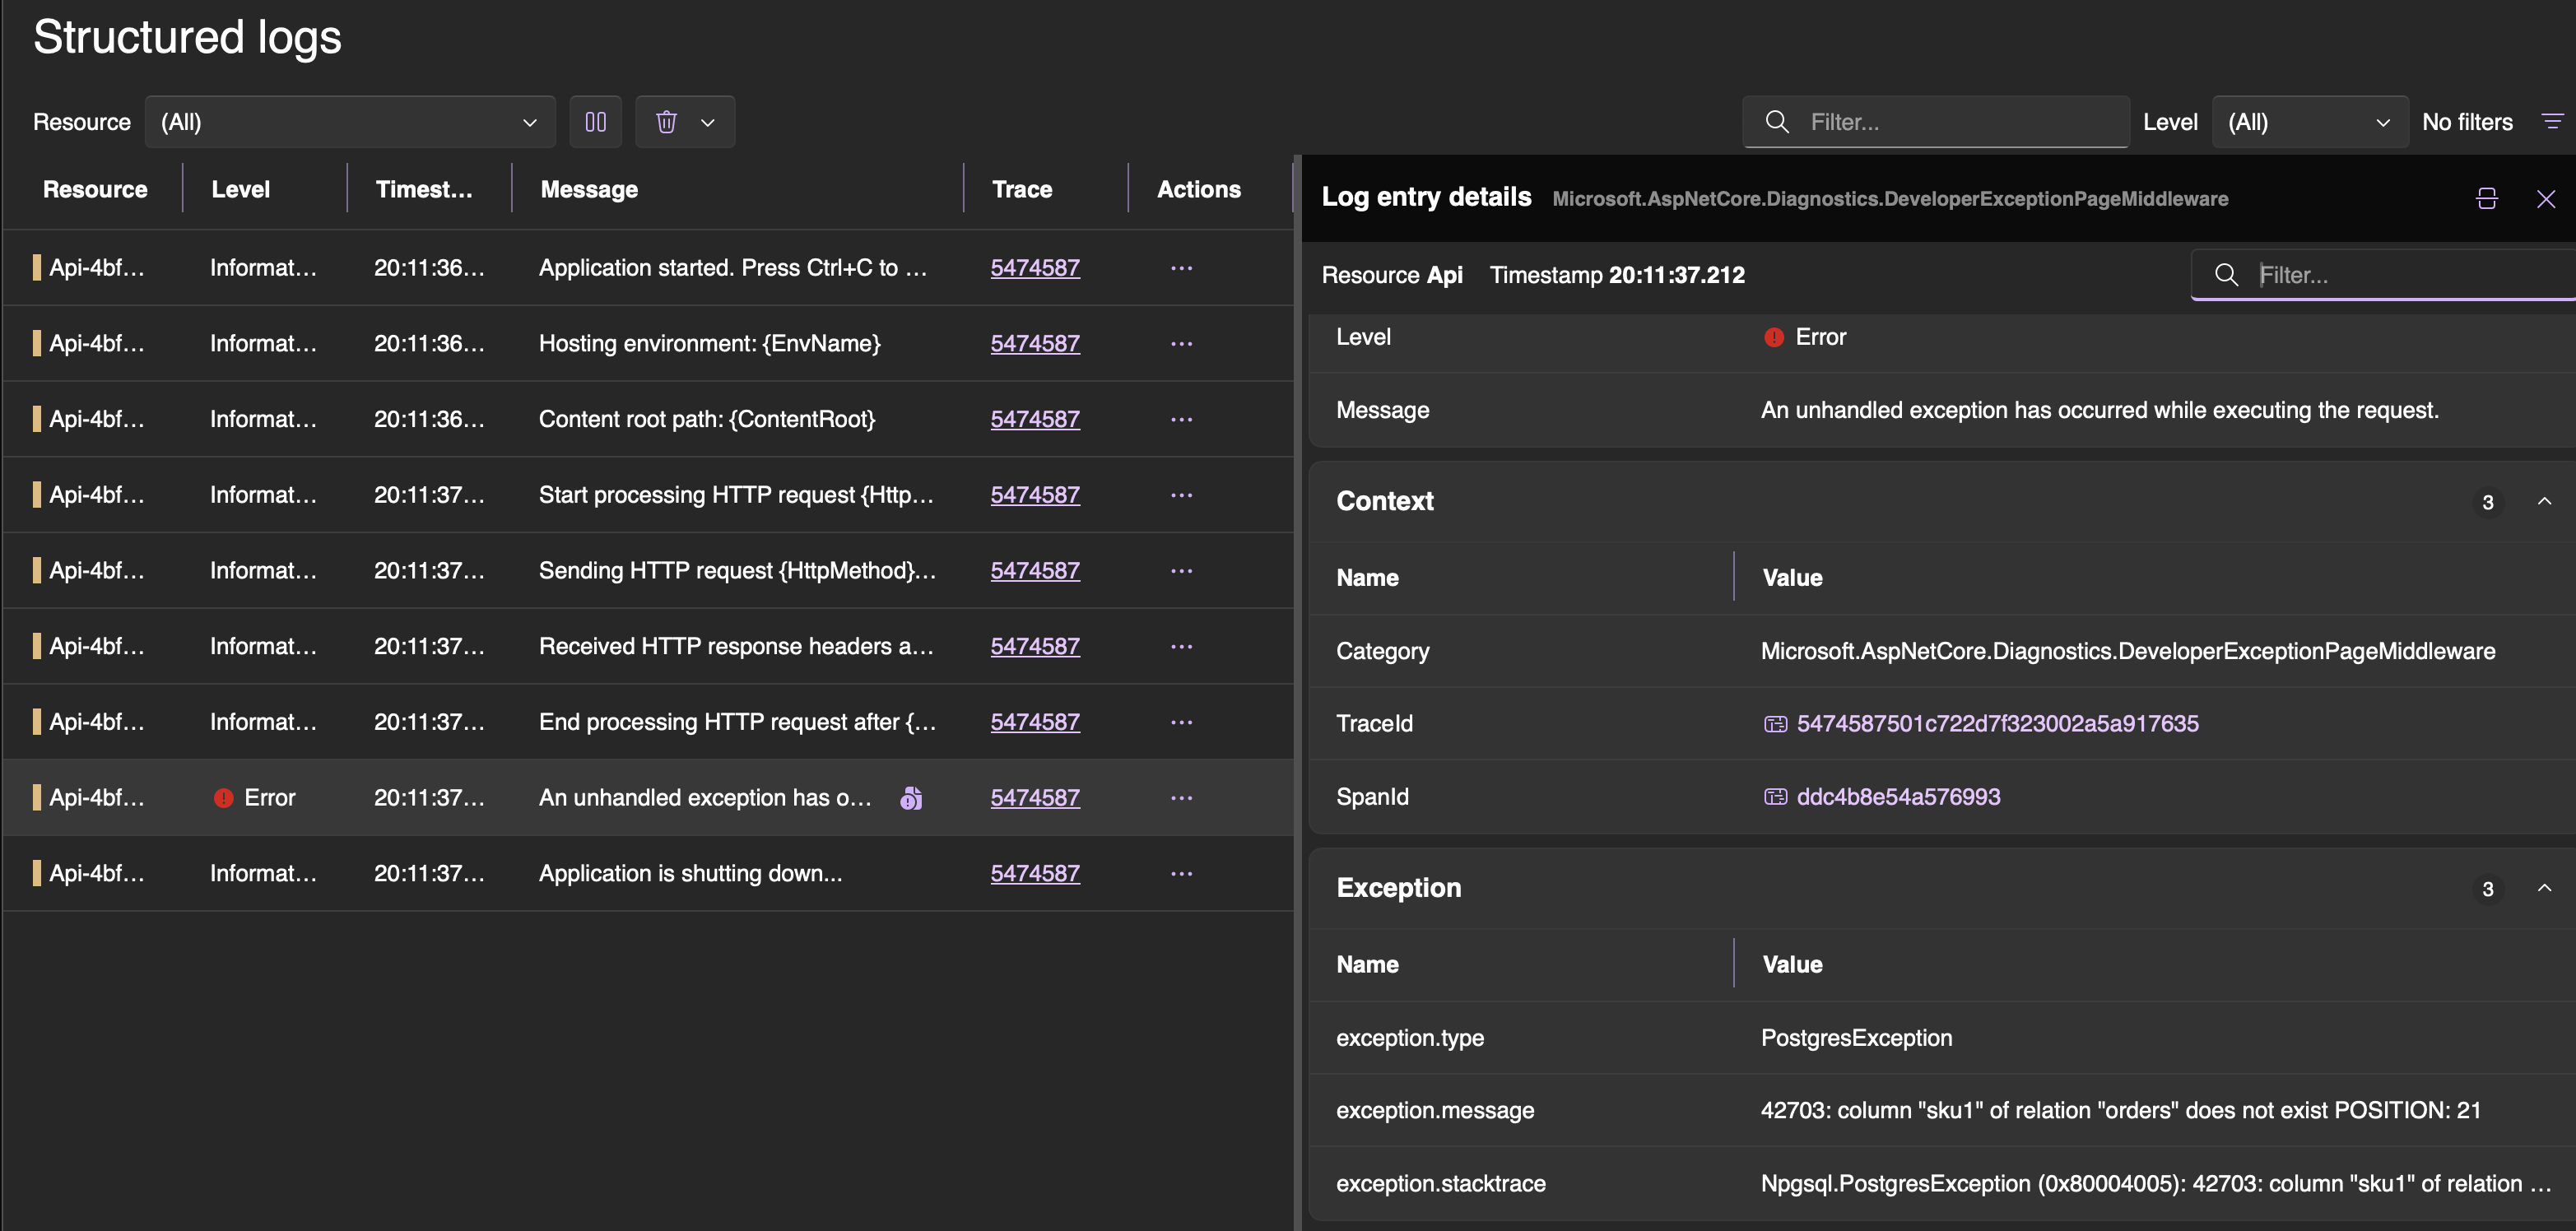Pause incoming logs with the pause icon

pos(595,122)
